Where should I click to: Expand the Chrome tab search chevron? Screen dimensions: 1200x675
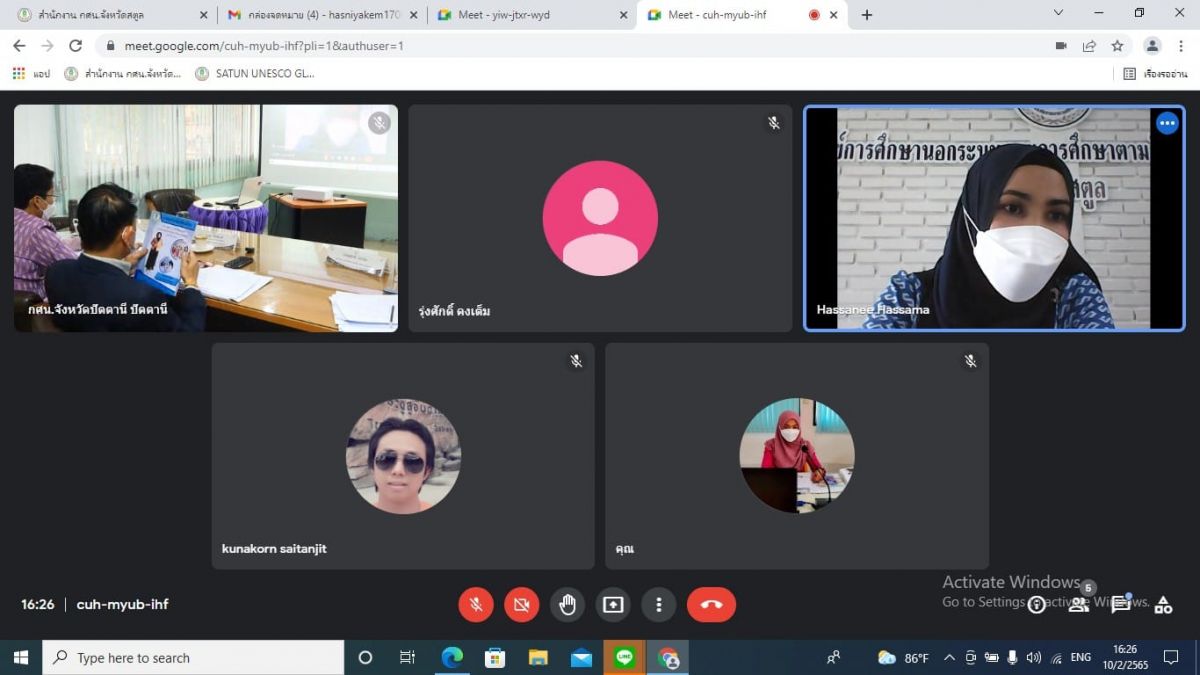click(1058, 13)
